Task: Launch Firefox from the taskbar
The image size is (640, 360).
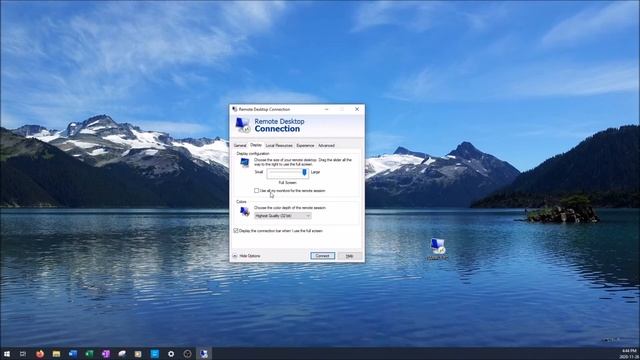Action: 40,354
